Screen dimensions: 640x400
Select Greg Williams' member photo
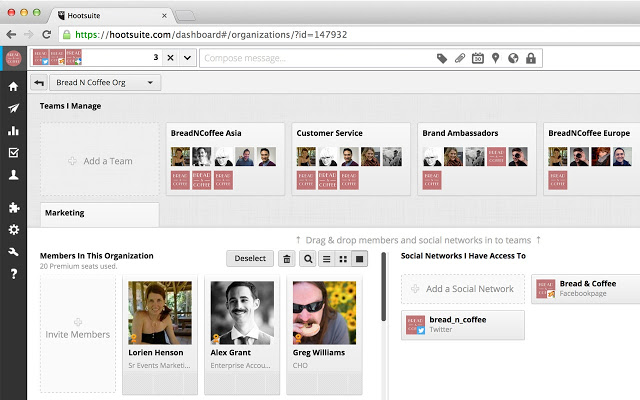click(324, 313)
